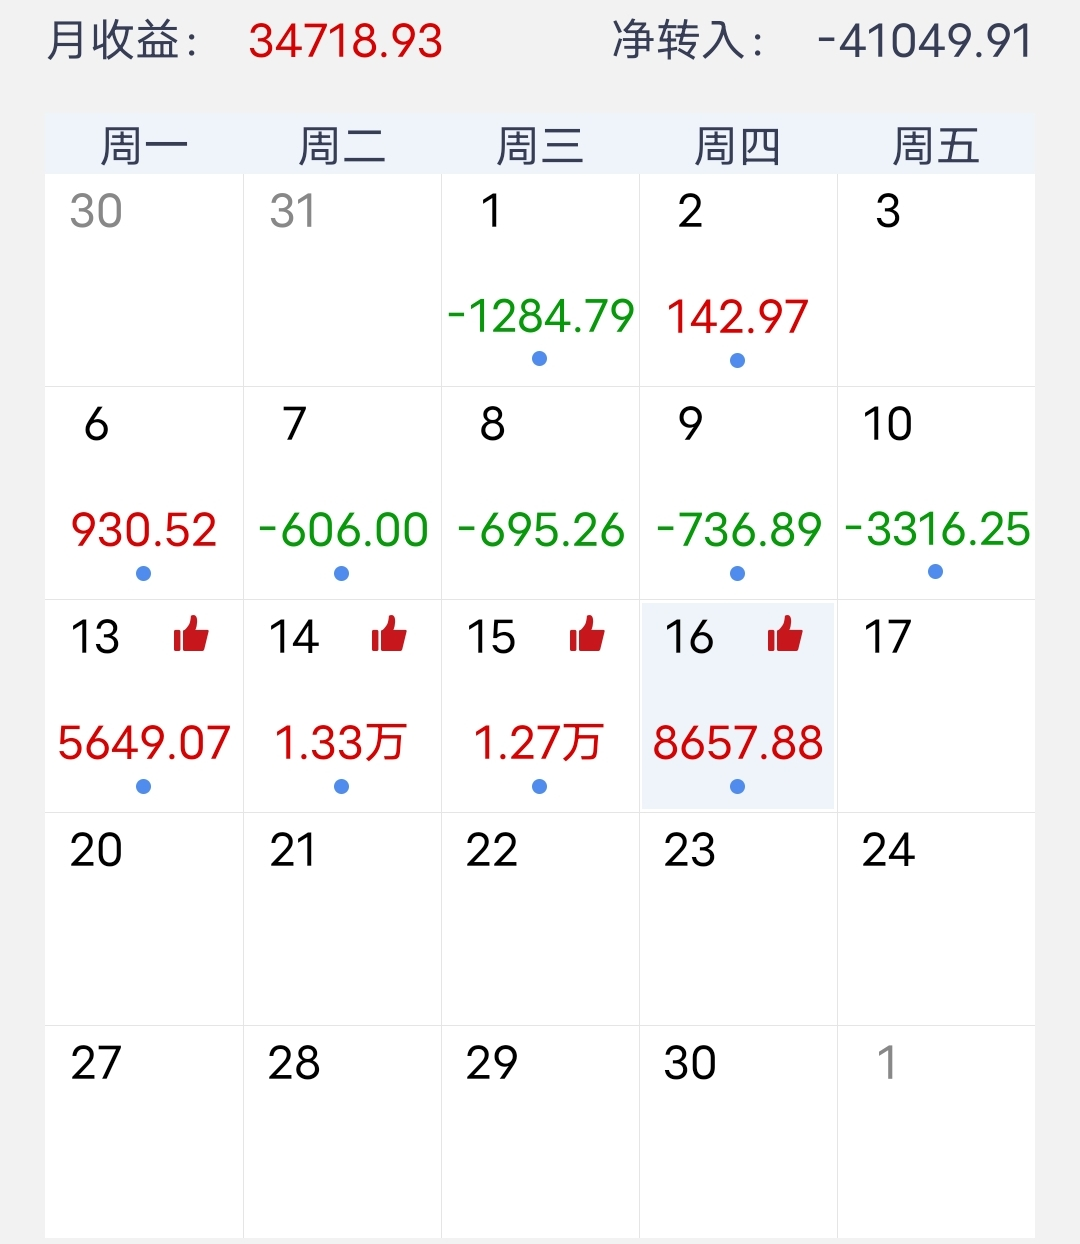Select day 27 in the calendar

(x=144, y=1132)
